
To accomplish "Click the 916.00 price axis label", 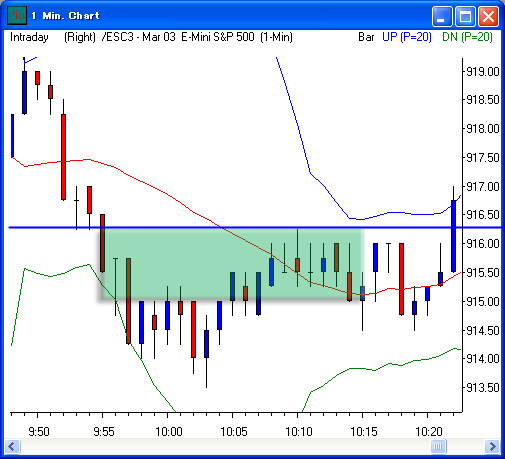I will point(483,244).
